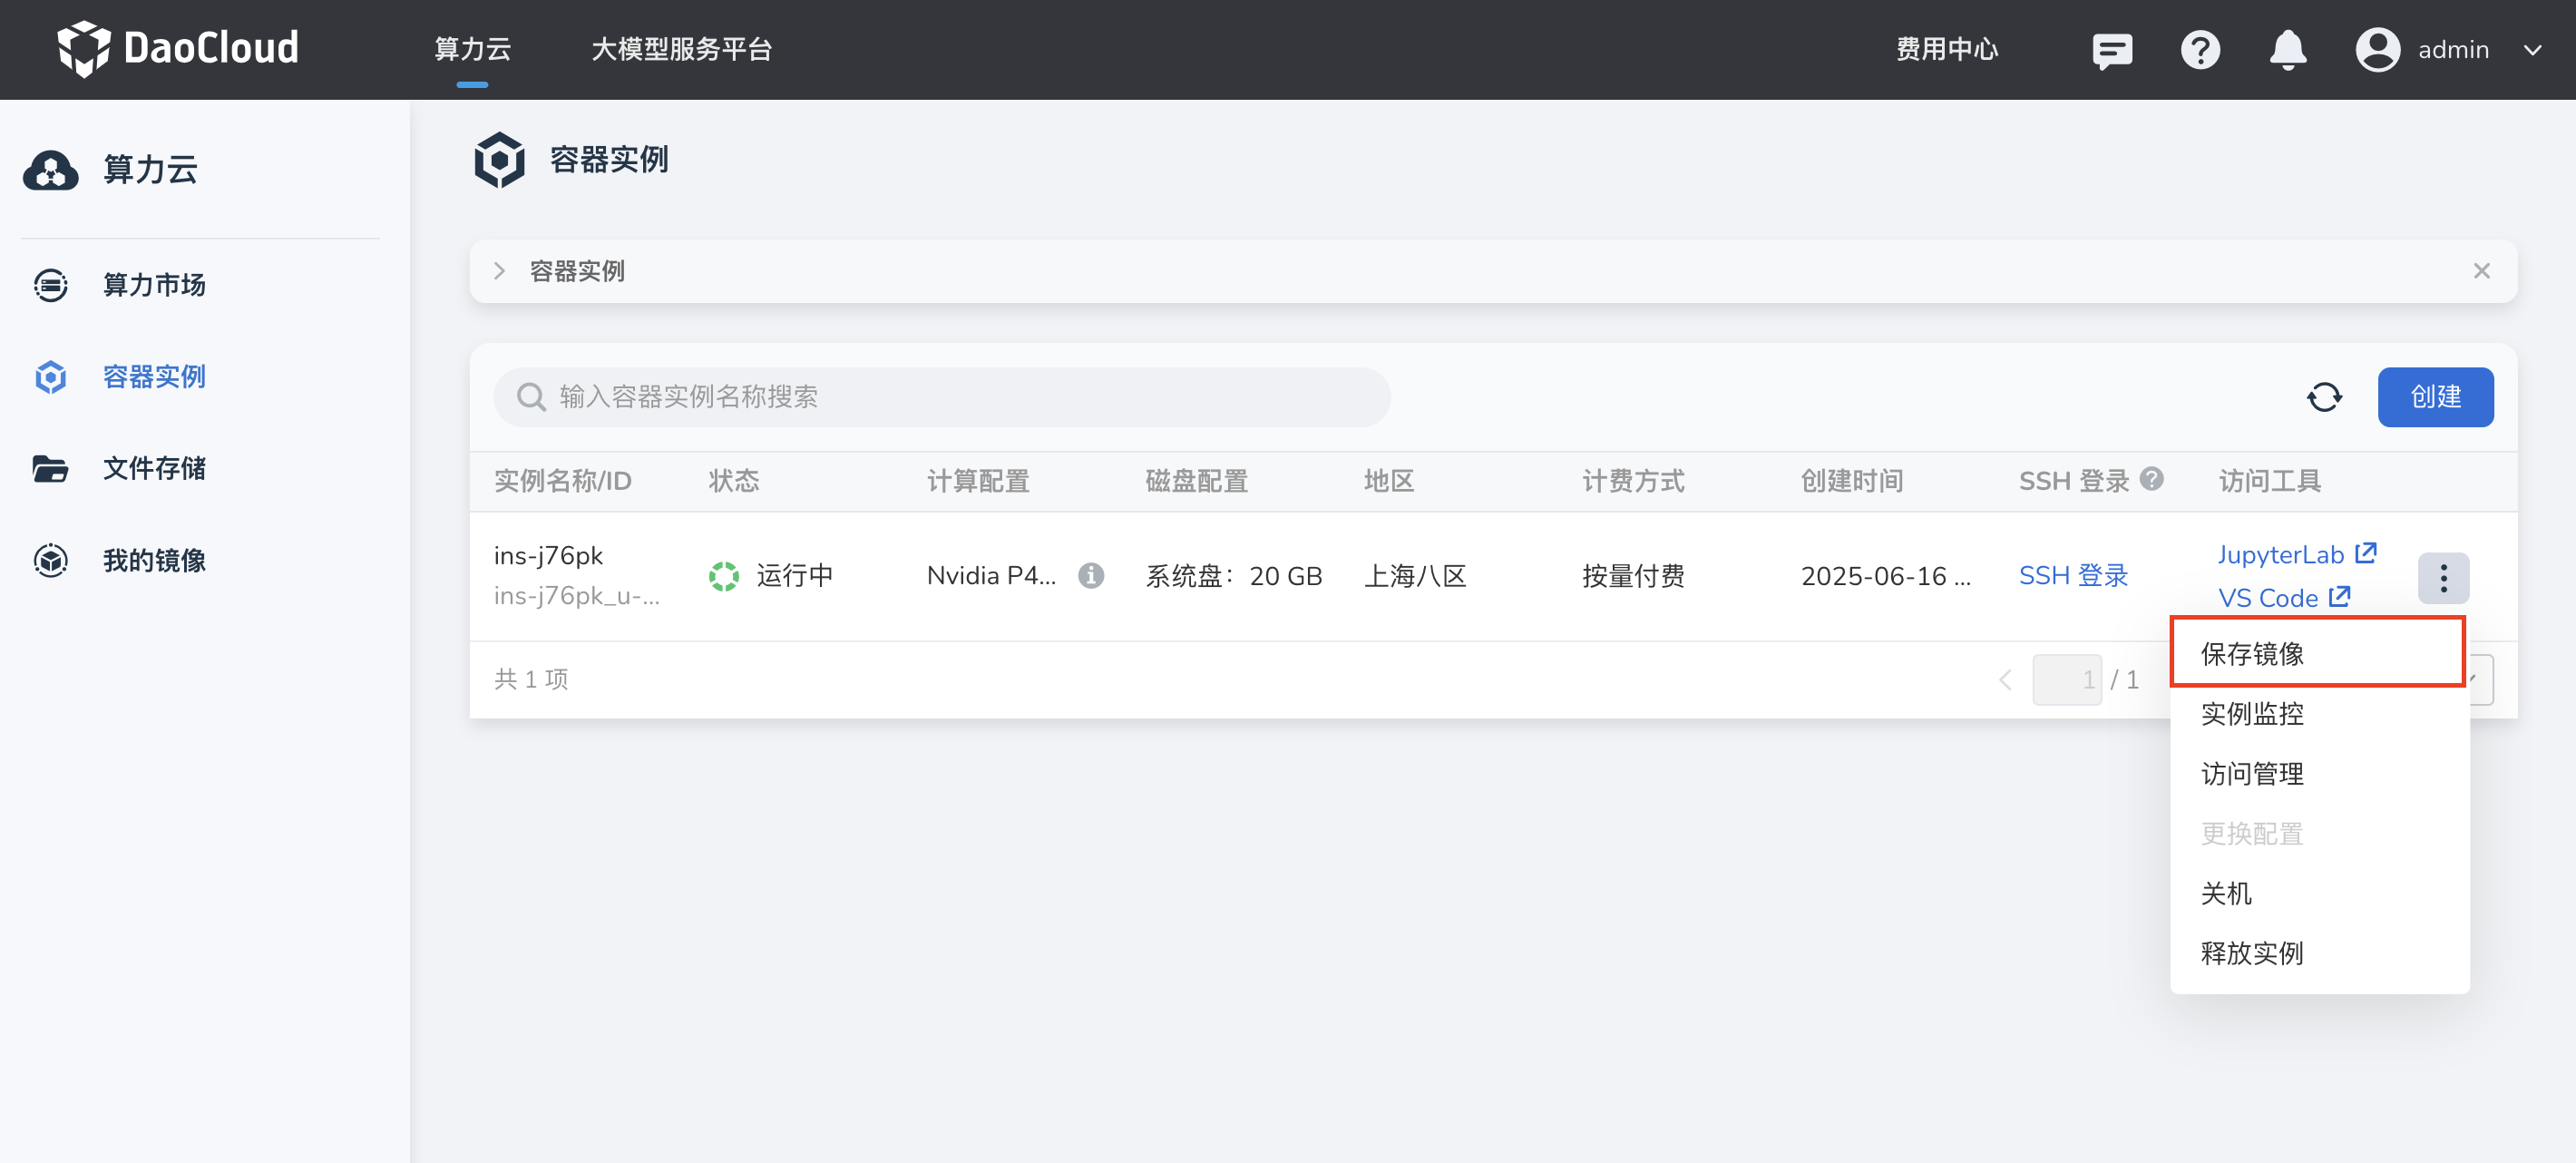The width and height of the screenshot is (2576, 1163).
Task: Click the compute config info icon
Action: click(1090, 575)
